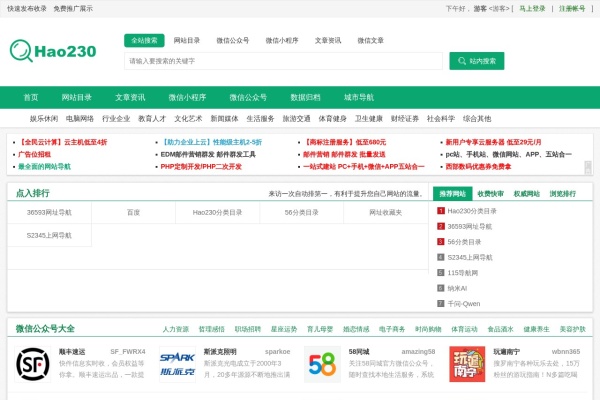Screen dimensions: 600x400
Task: Focus the keyword search input field
Action: [x=283, y=61]
